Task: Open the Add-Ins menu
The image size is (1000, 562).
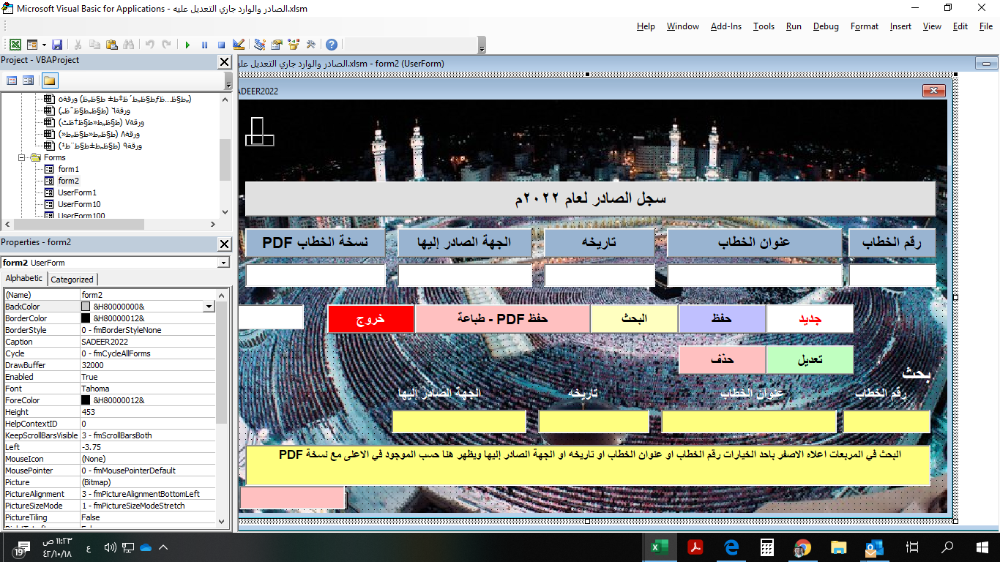Action: click(726, 26)
